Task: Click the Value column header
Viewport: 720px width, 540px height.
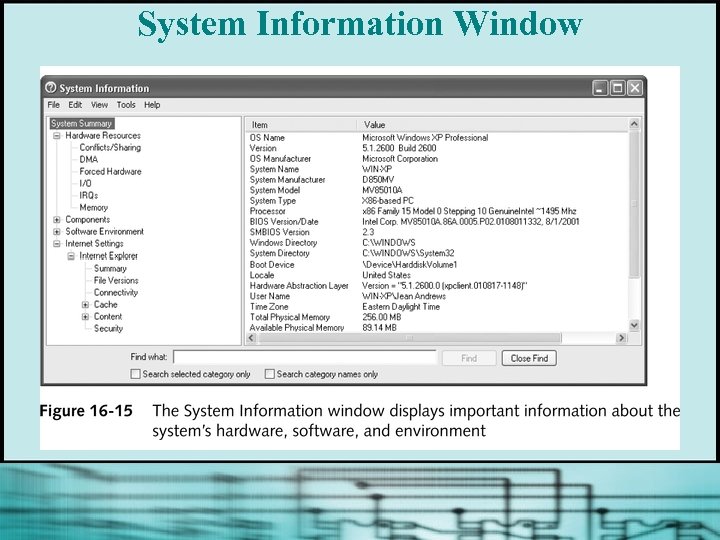Action: (492, 125)
